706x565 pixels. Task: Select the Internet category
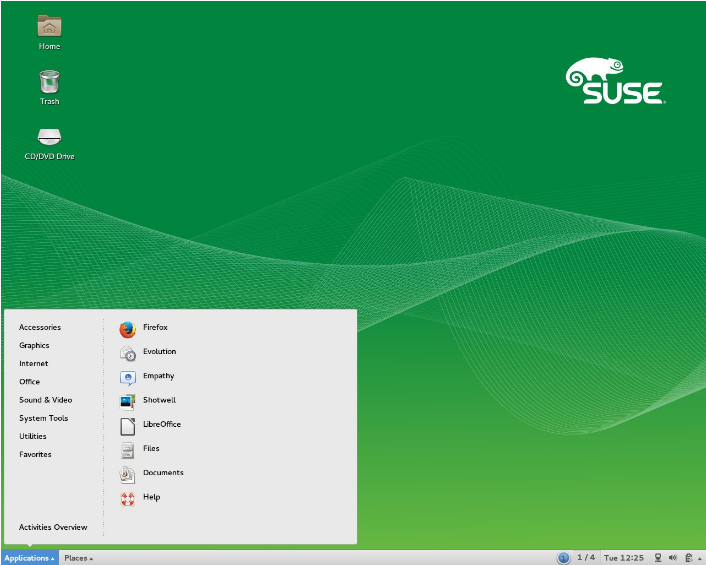[x=34, y=363]
